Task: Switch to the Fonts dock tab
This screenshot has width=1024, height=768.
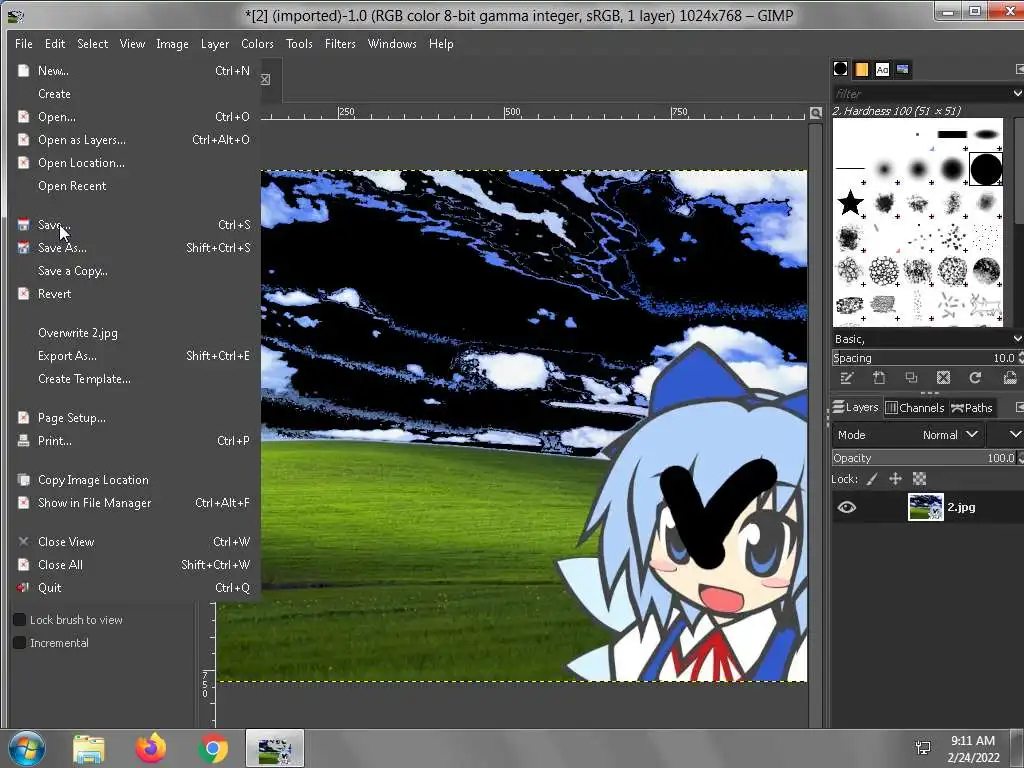Action: click(882, 69)
